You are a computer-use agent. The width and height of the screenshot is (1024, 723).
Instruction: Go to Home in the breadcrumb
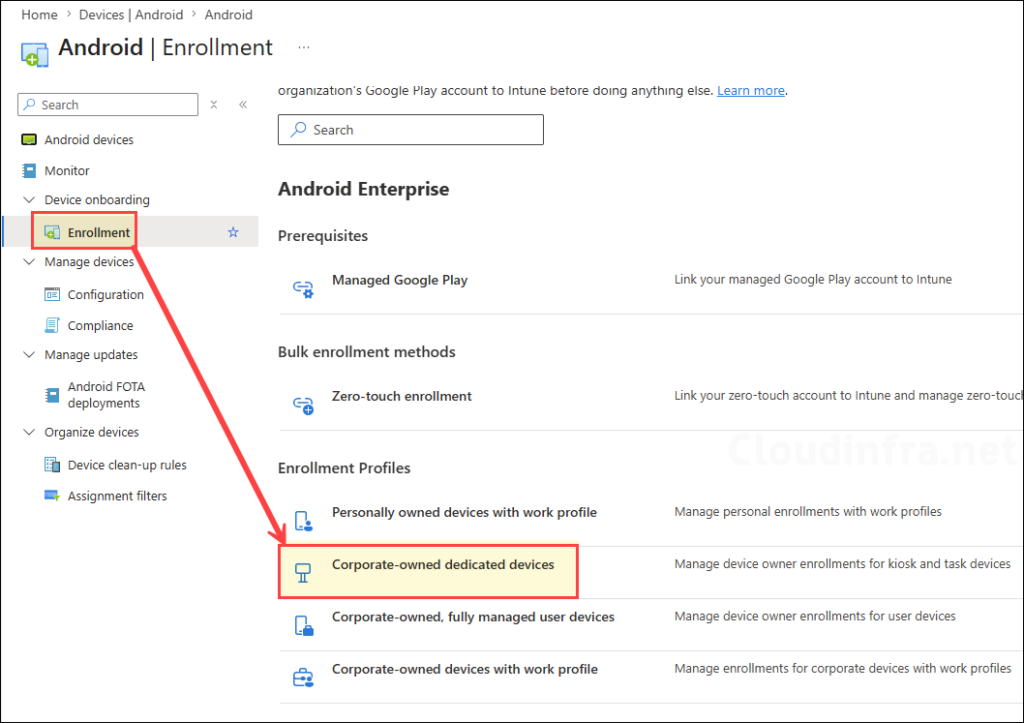pyautogui.click(x=39, y=14)
